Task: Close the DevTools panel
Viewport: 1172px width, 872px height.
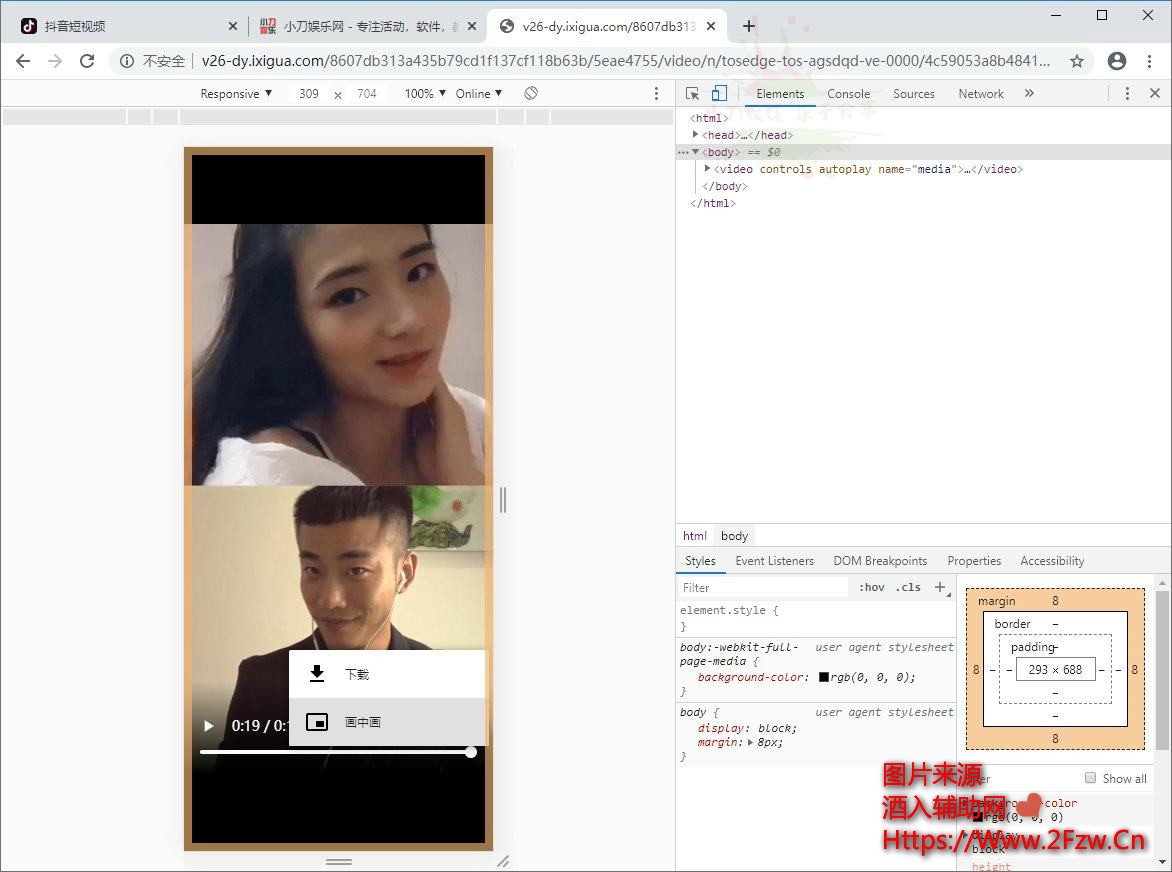Action: (x=1155, y=93)
